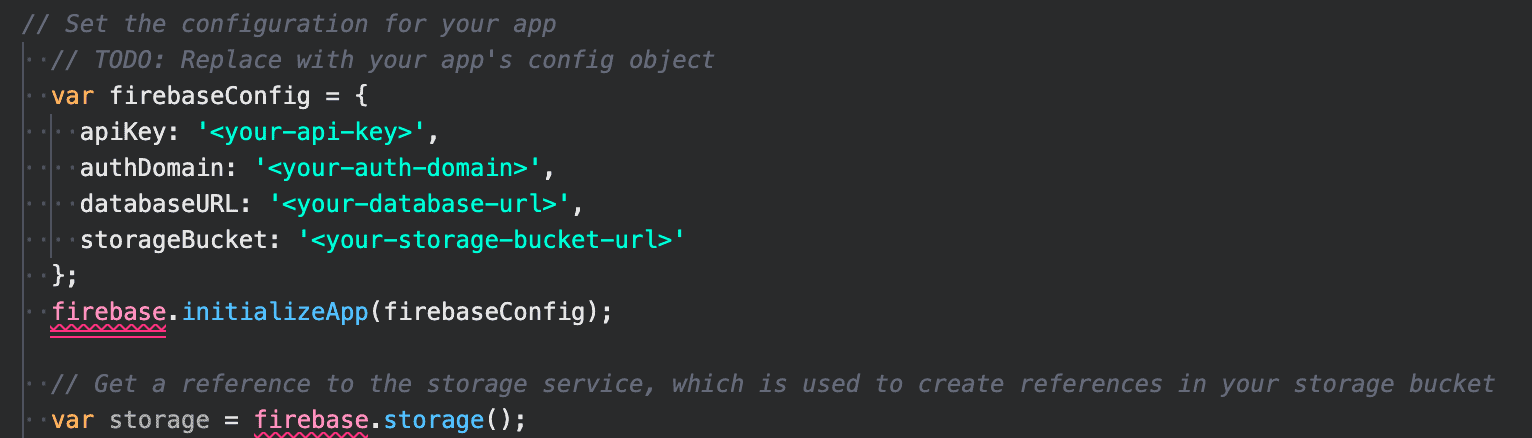The height and width of the screenshot is (438, 1532).
Task: Click the storage() method call
Action: pos(441,420)
